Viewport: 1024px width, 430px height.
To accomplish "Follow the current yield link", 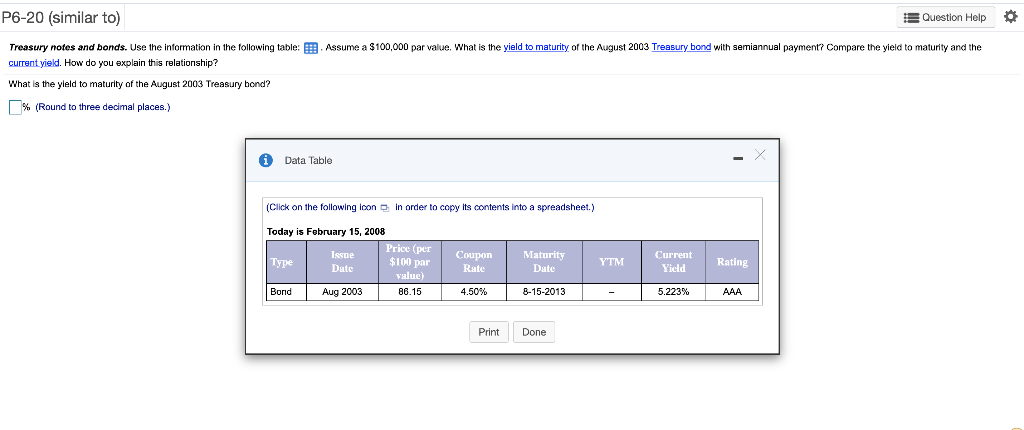I will coord(35,63).
